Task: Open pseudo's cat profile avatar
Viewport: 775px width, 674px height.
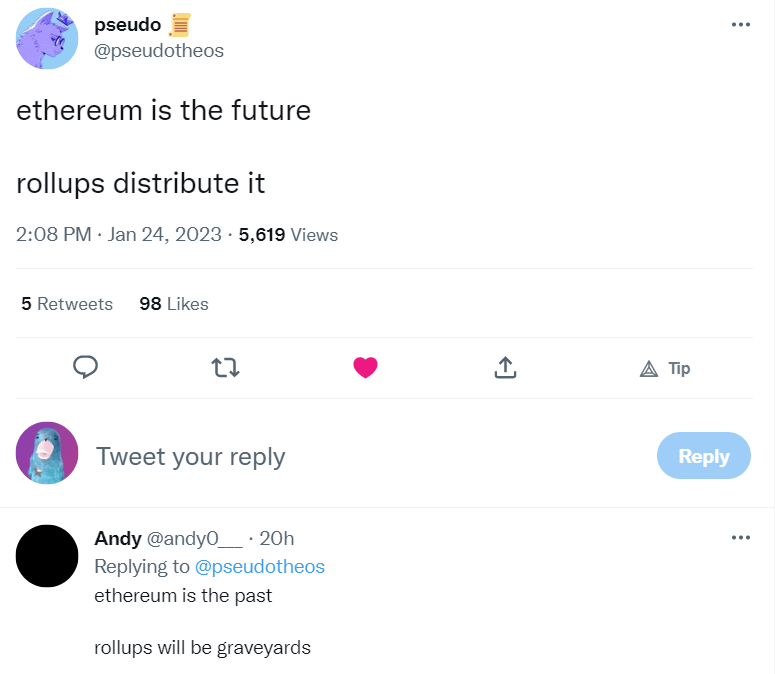Action: (x=47, y=38)
